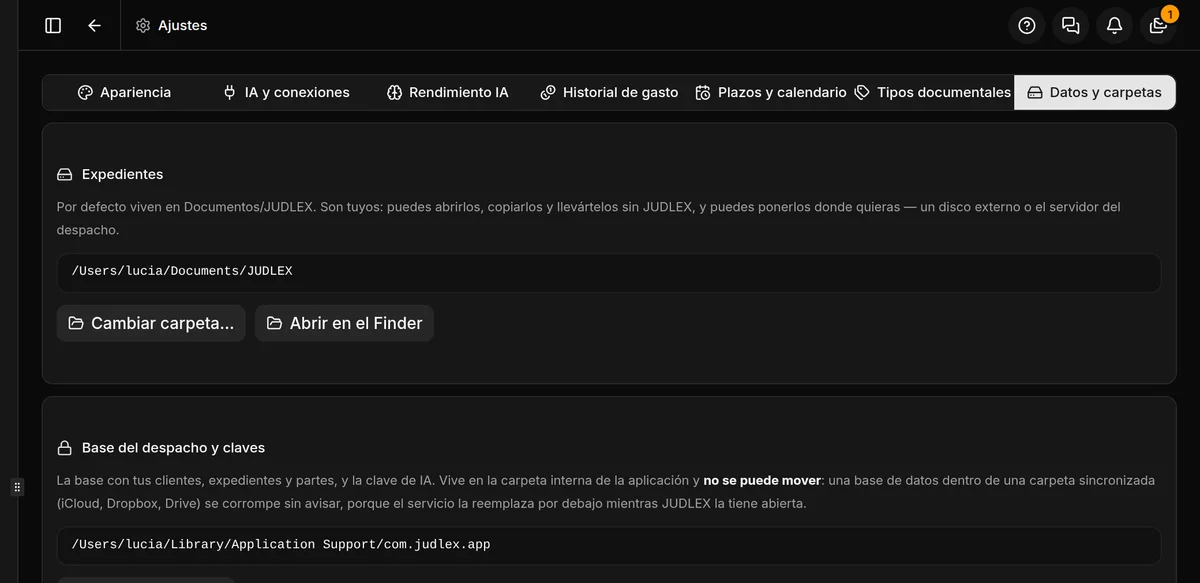Click the drive icon beside Datos y carpetas
Screen dimensions: 1200x583
(1035, 92)
